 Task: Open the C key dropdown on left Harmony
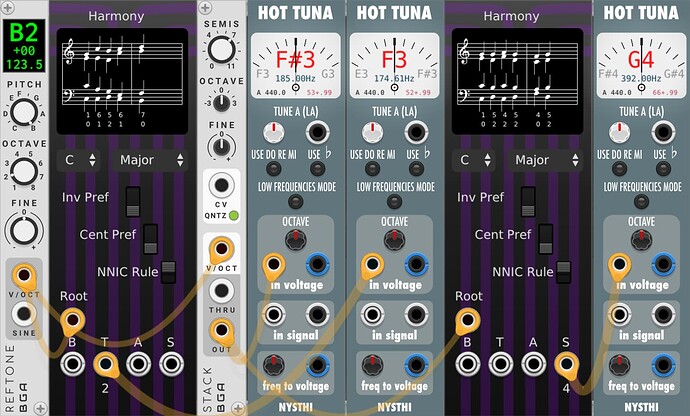(78, 160)
